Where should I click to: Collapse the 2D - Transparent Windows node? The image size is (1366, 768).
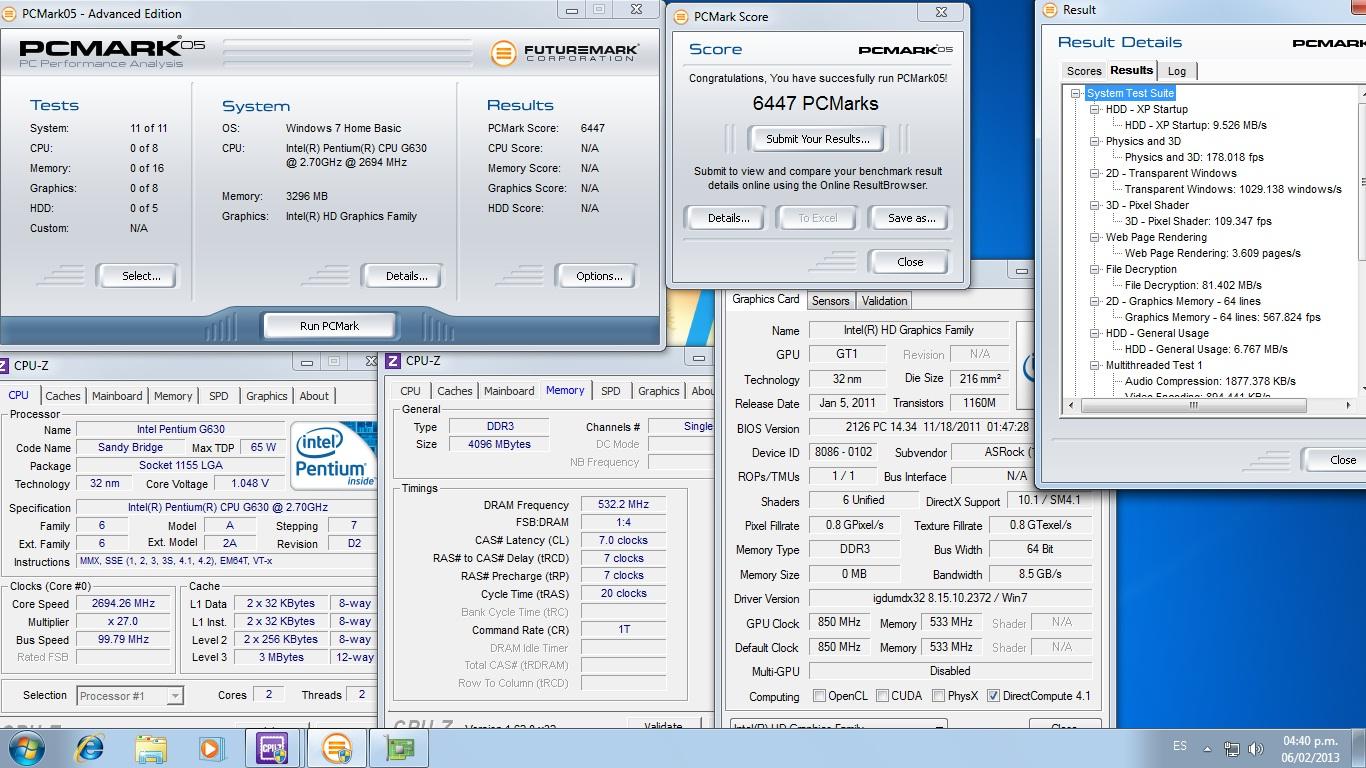point(1095,174)
